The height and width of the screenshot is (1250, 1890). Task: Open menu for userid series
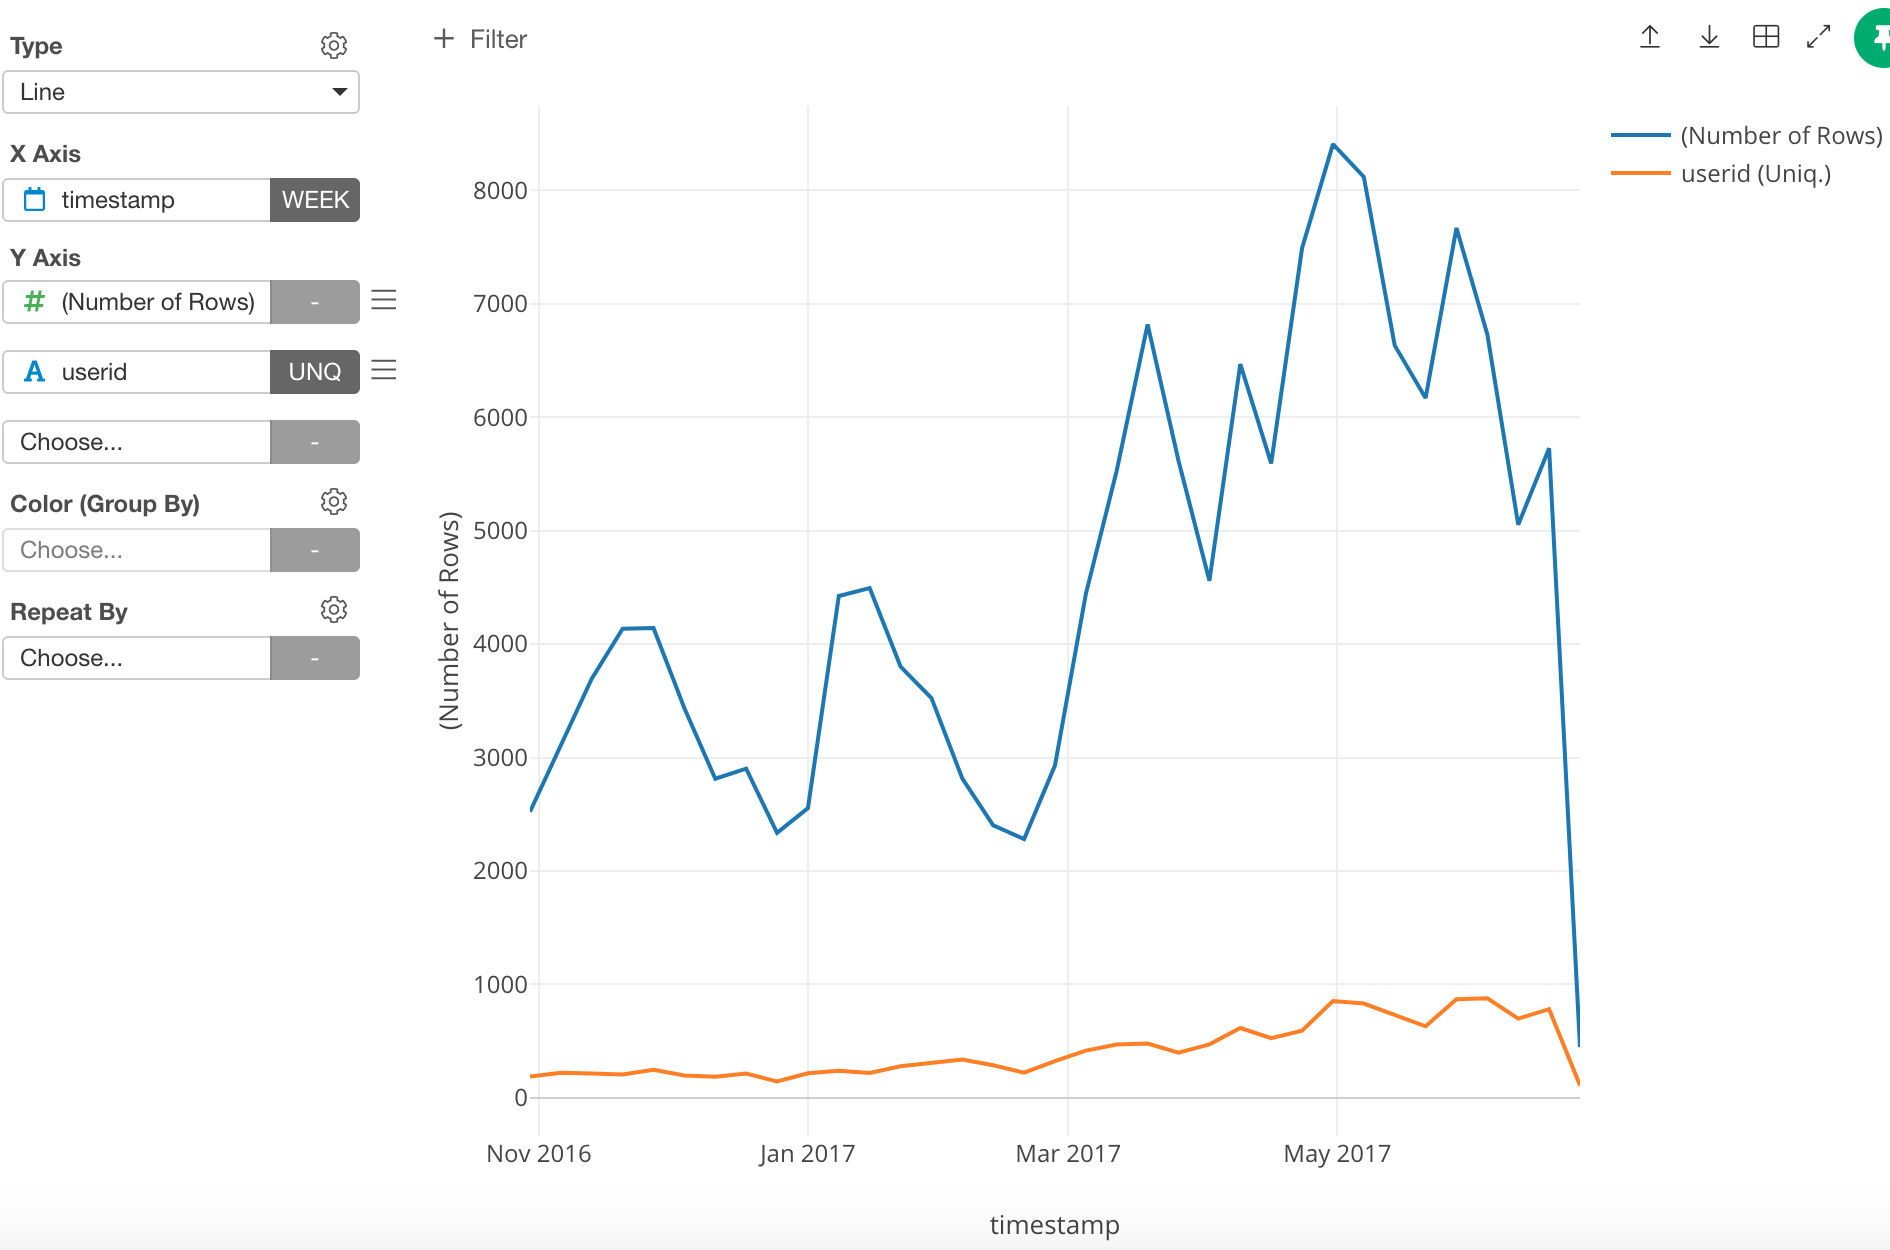(384, 370)
